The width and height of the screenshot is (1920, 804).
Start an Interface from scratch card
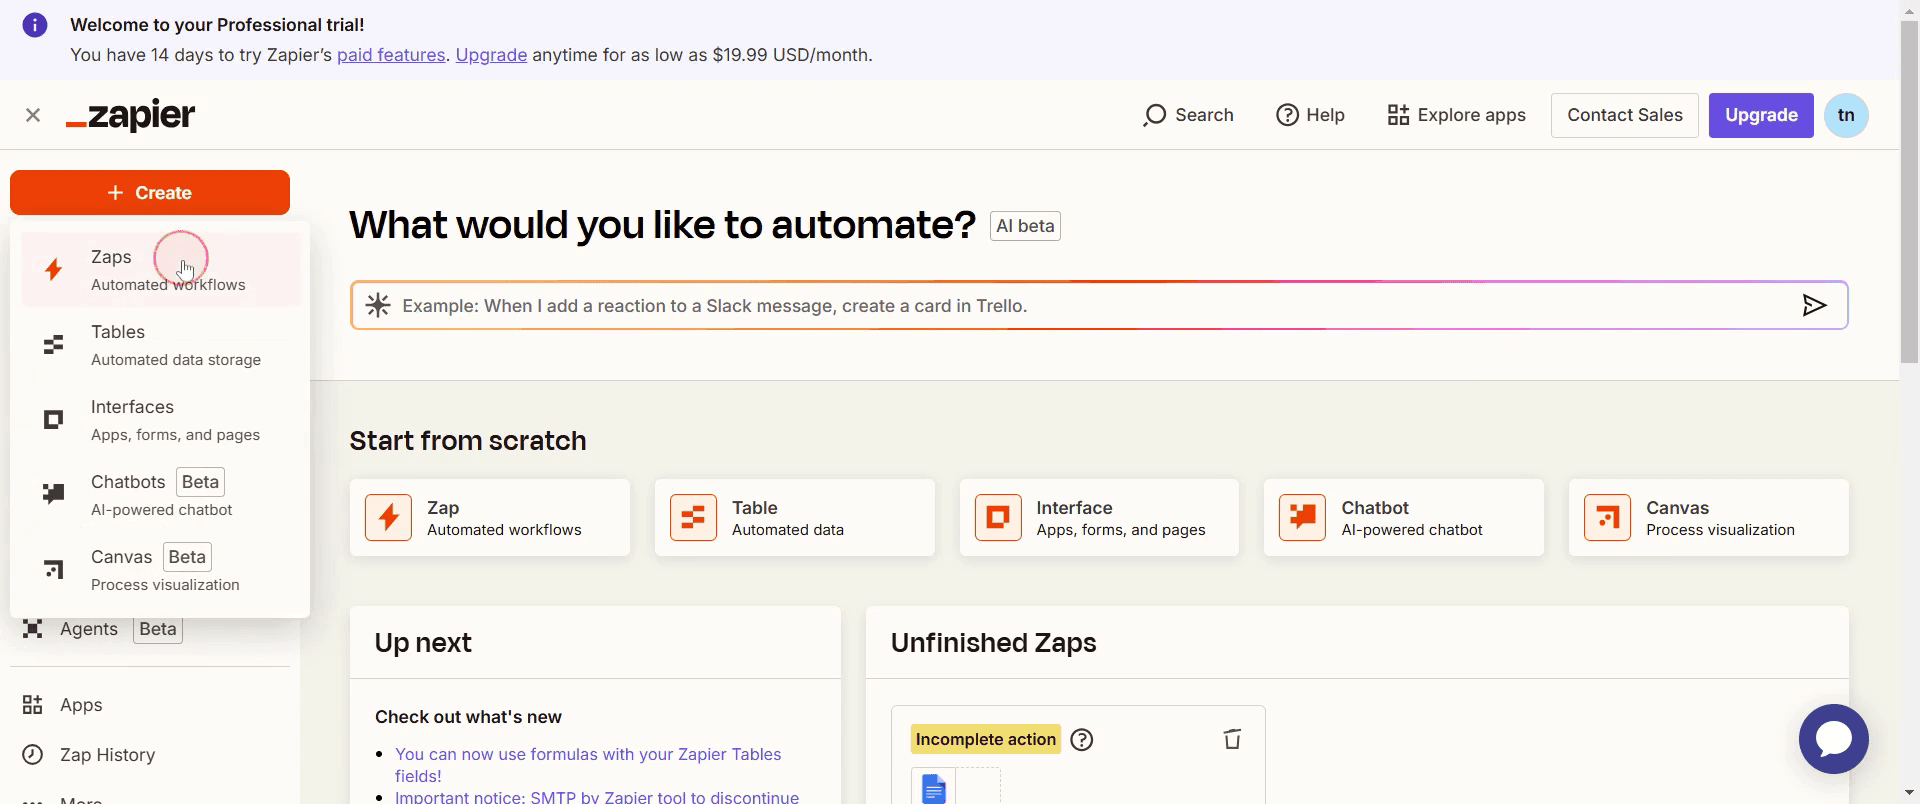click(1099, 518)
